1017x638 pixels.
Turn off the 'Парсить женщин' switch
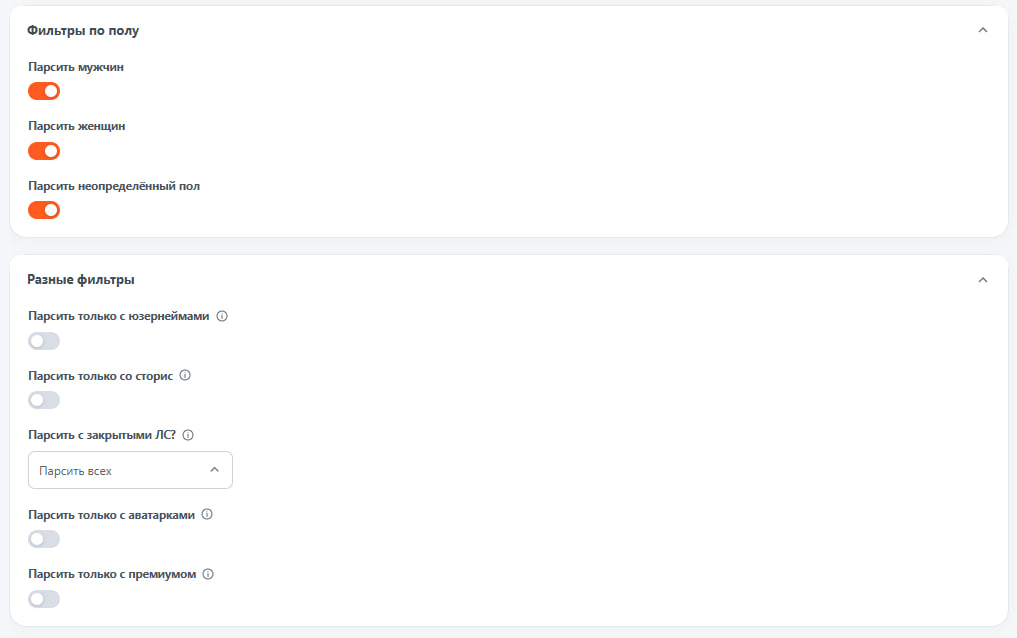coord(44,151)
